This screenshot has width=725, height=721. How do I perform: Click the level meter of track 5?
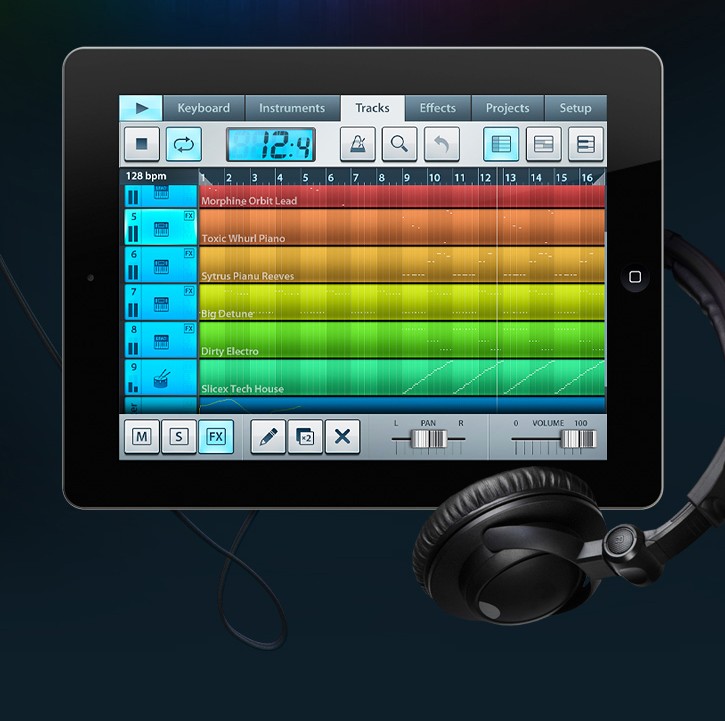click(x=133, y=234)
